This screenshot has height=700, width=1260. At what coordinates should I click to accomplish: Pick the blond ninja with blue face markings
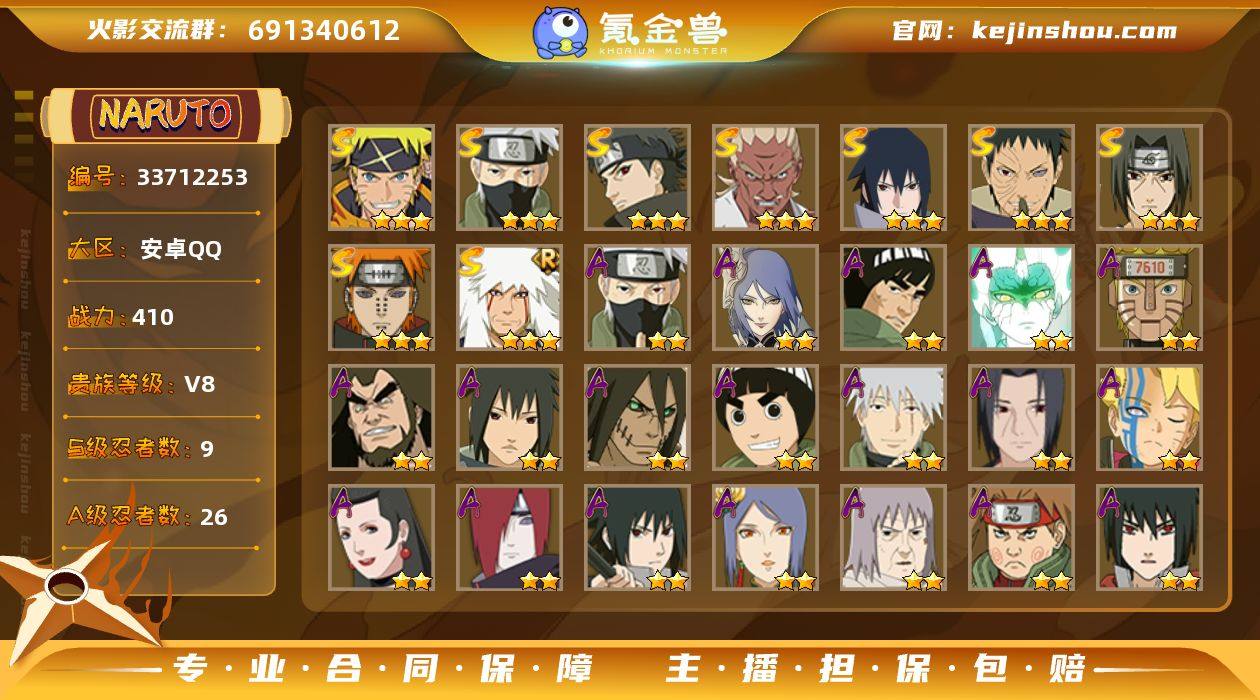tap(1149, 418)
